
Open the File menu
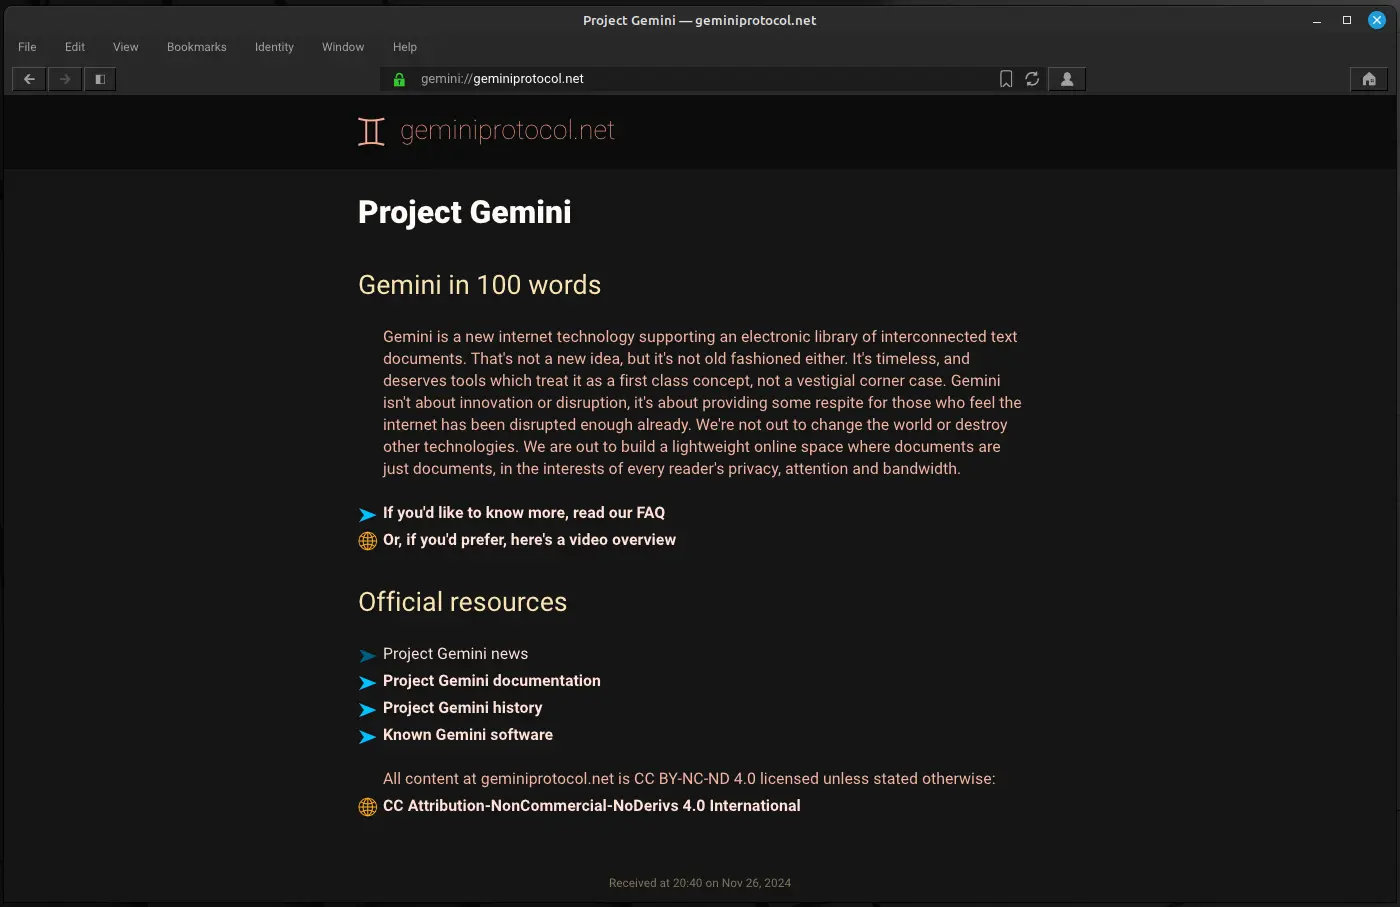pos(27,46)
